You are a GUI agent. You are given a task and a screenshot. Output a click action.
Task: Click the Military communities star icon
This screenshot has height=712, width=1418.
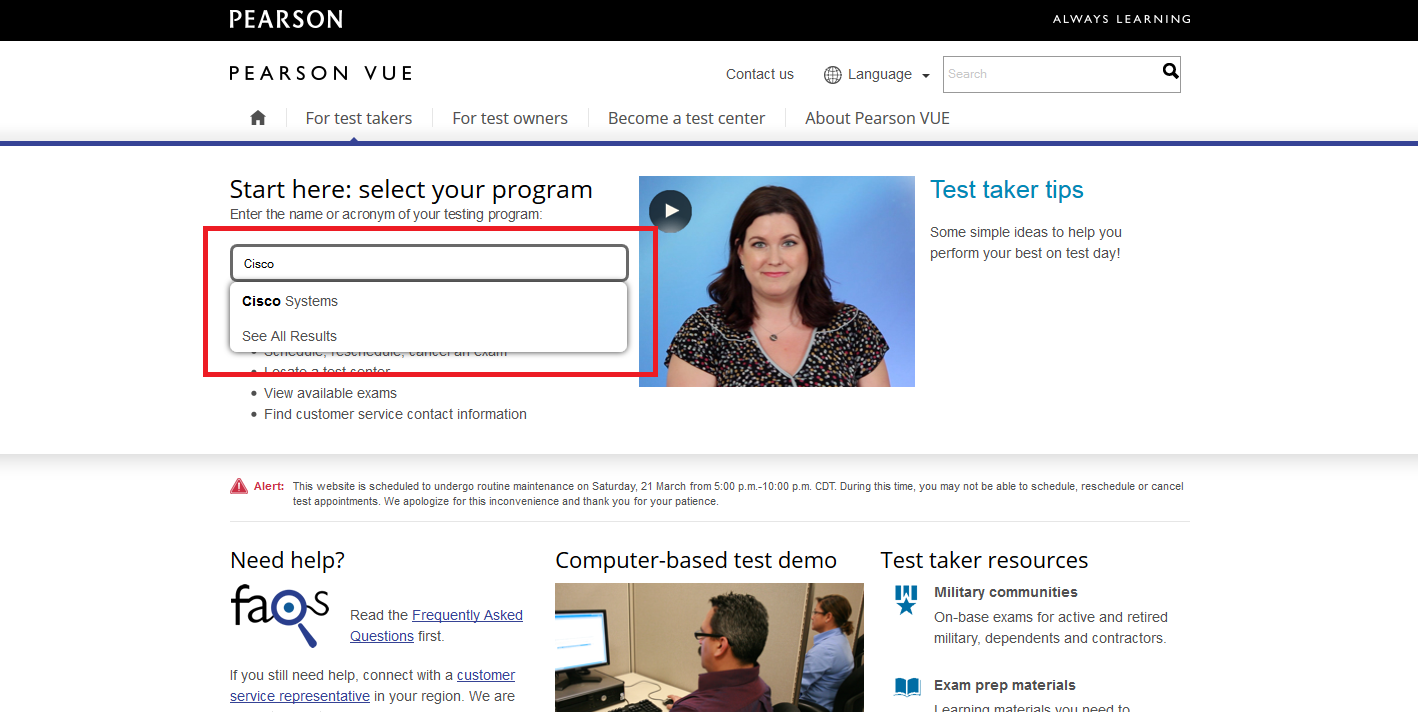[906, 600]
